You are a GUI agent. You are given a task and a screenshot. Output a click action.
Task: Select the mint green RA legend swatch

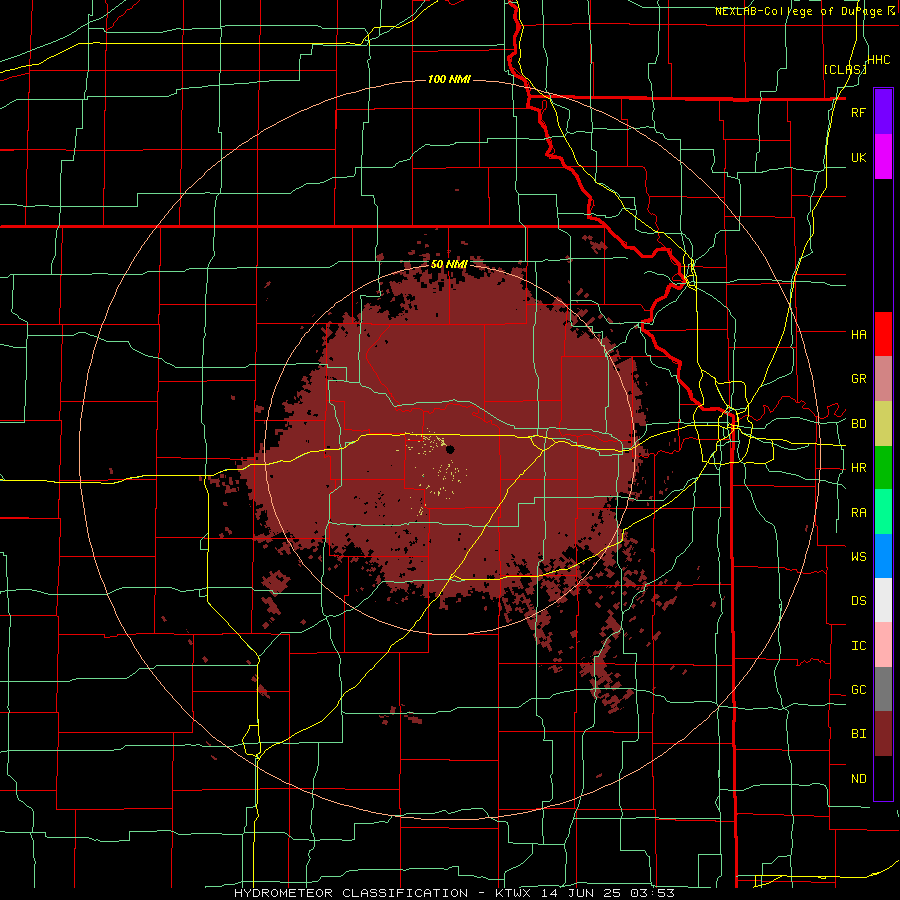pos(883,512)
